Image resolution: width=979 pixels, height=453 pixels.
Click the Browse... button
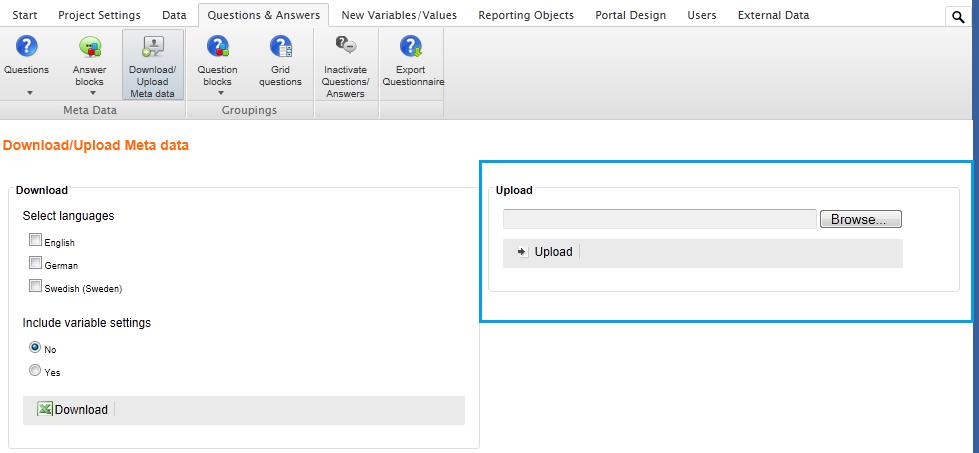pos(860,219)
